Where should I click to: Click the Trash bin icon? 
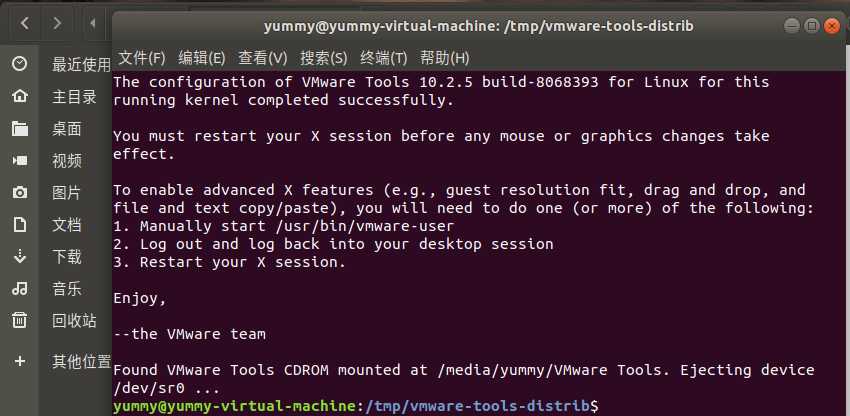tap(20, 320)
